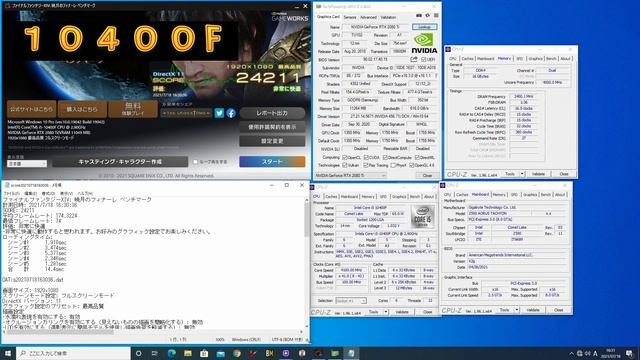This screenshot has height=360, width=640.
Task: Toggle the DirectCompute checkbox in GPU-Z
Action: coord(385,157)
